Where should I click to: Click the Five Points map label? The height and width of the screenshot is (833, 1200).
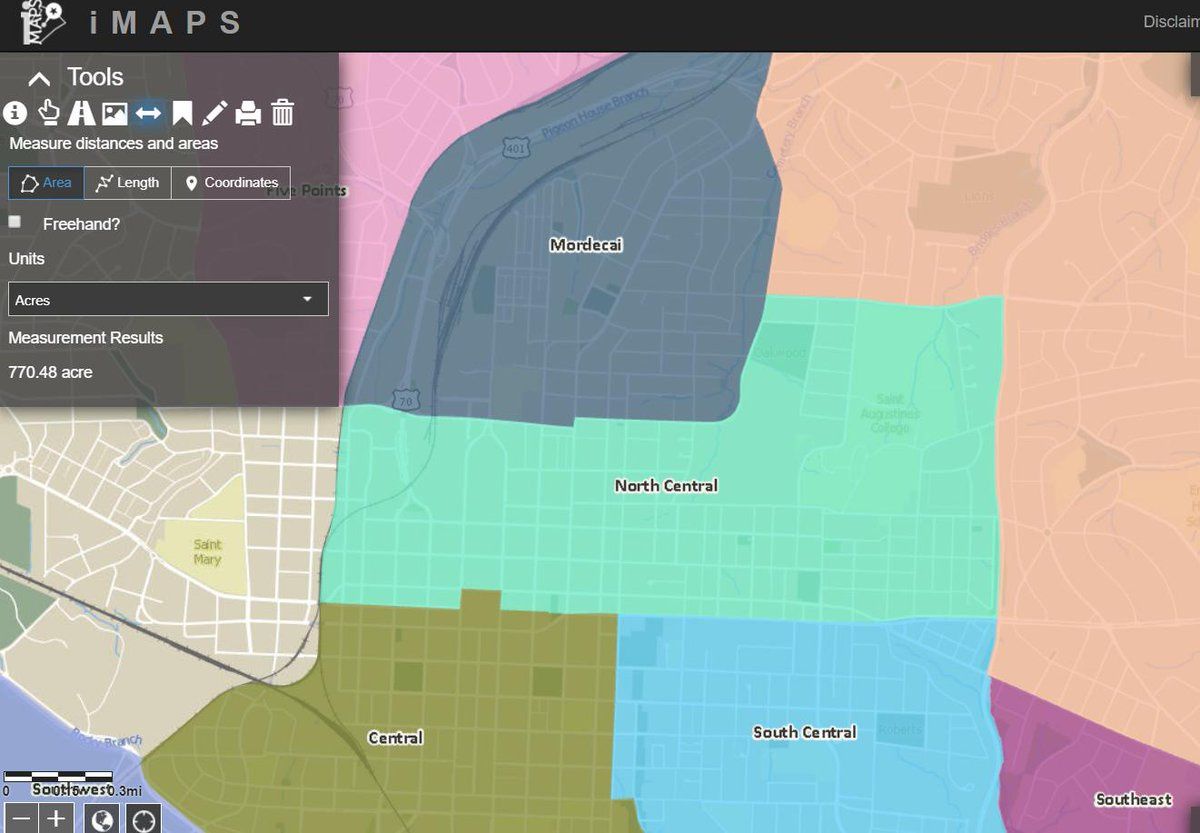click(x=306, y=191)
